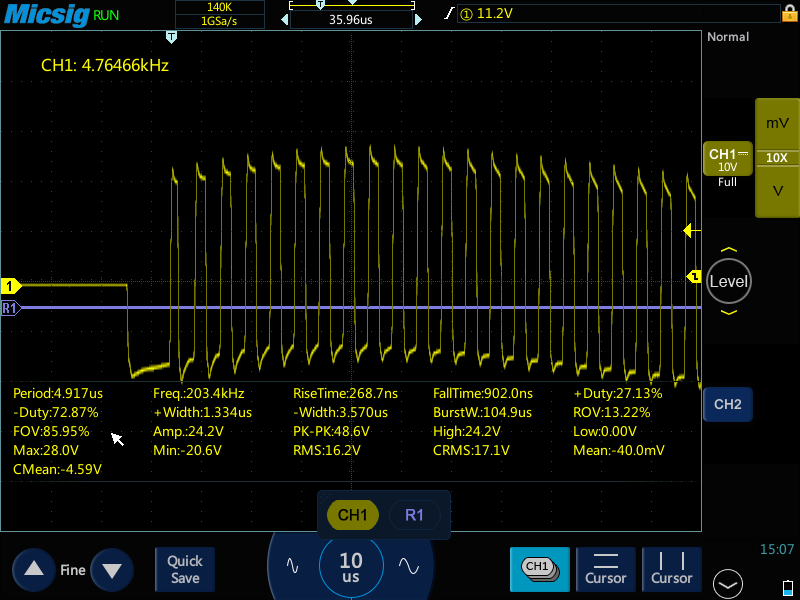The height and width of the screenshot is (600, 800).
Task: Select the High:24.2V measurement
Action: pos(467,431)
